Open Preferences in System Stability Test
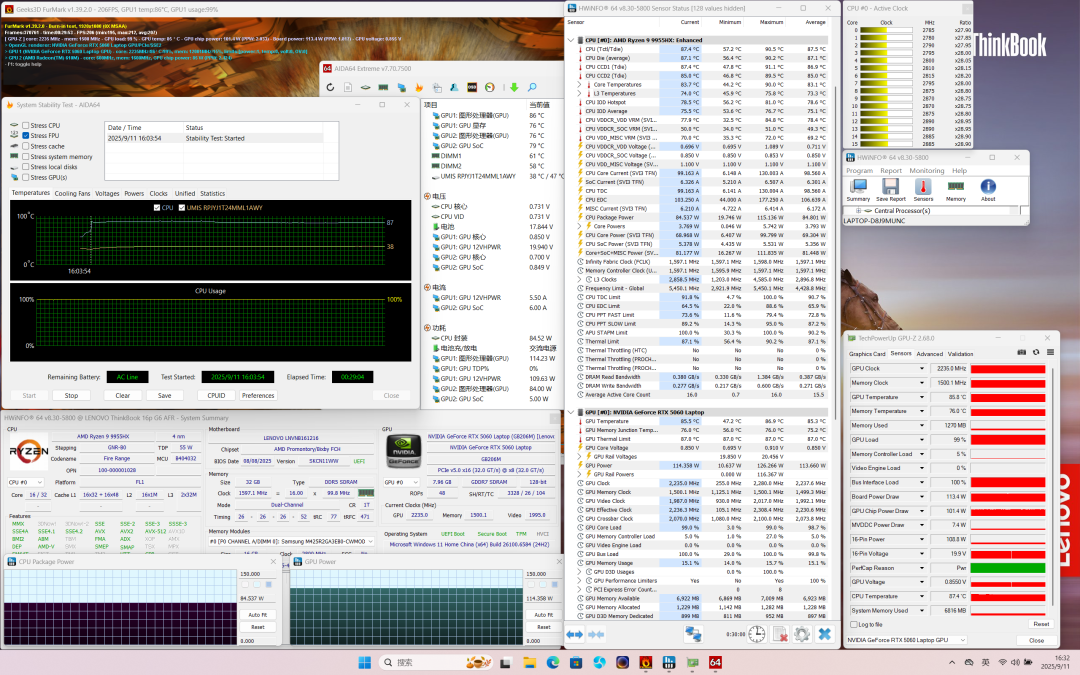This screenshot has height=675, width=1080. pyautogui.click(x=258, y=395)
